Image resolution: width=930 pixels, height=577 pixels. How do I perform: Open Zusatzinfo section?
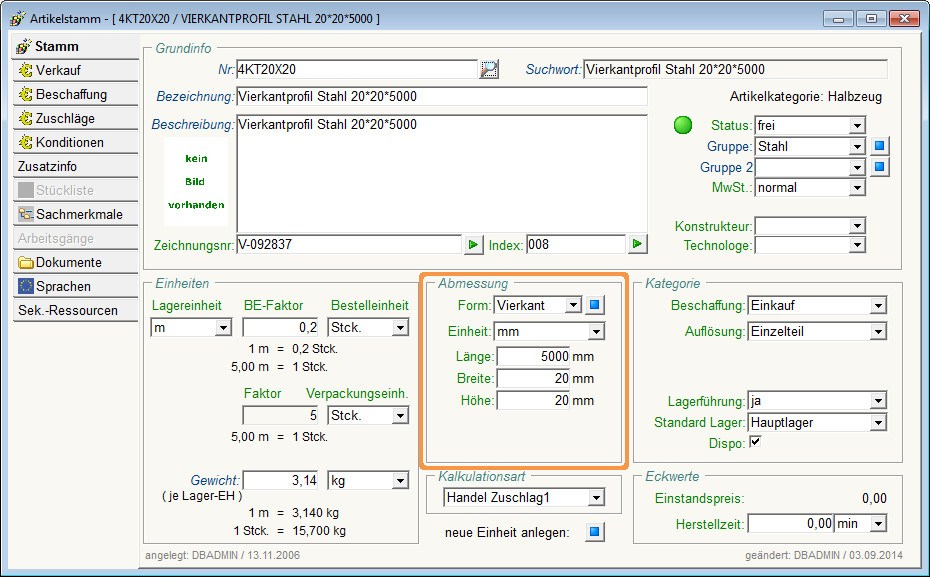75,166
